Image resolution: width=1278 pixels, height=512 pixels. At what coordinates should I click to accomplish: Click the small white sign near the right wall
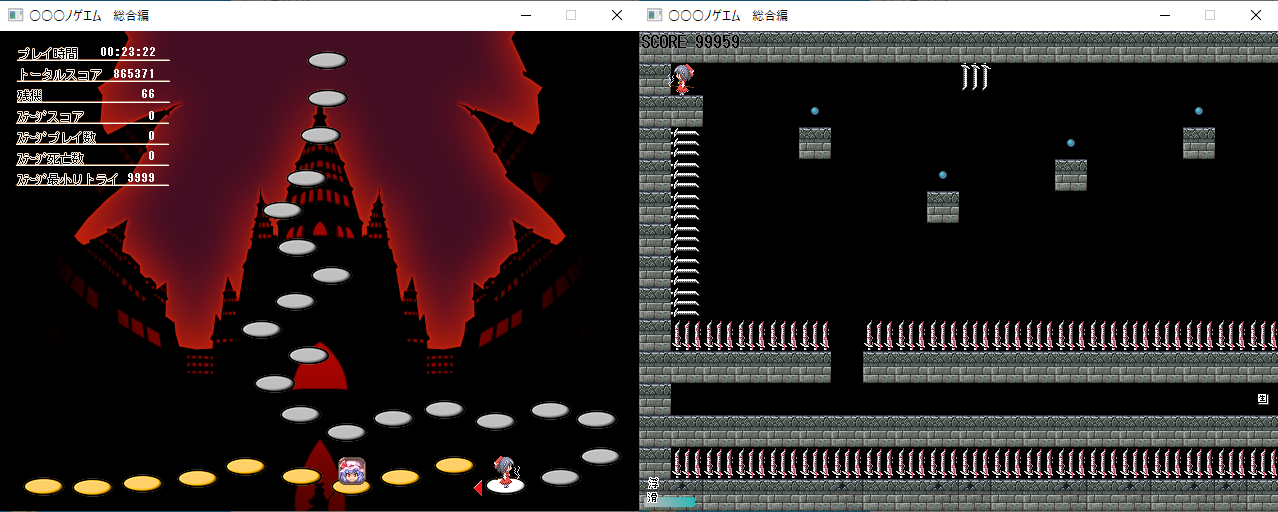pyautogui.click(x=1263, y=399)
